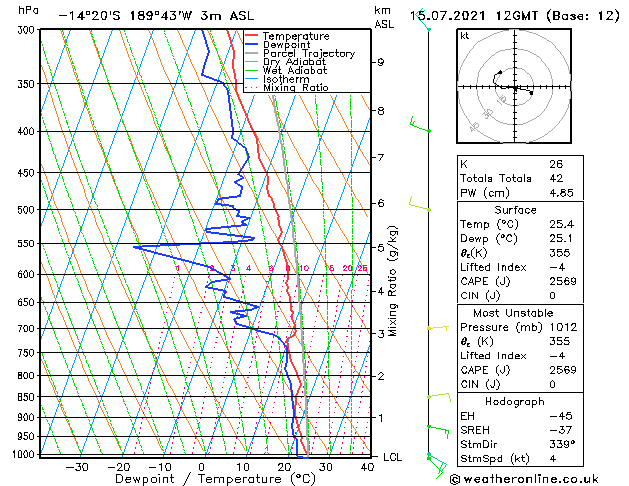Click the green wind barb near 925 hPa

(438, 432)
